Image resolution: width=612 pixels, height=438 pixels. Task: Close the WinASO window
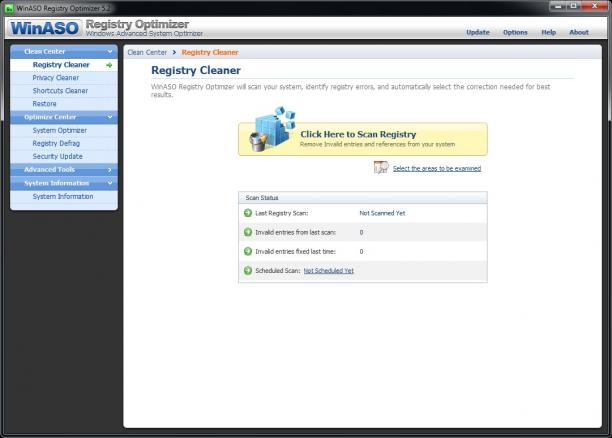click(x=594, y=6)
